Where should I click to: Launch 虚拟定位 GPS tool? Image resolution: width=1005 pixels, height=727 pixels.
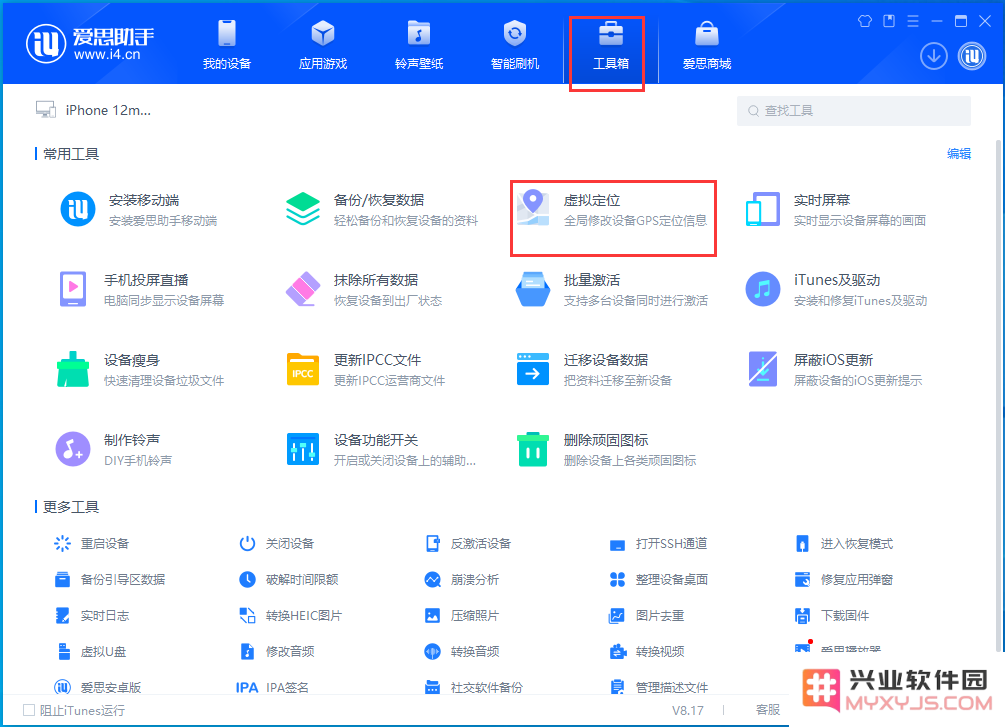pyautogui.click(x=612, y=210)
